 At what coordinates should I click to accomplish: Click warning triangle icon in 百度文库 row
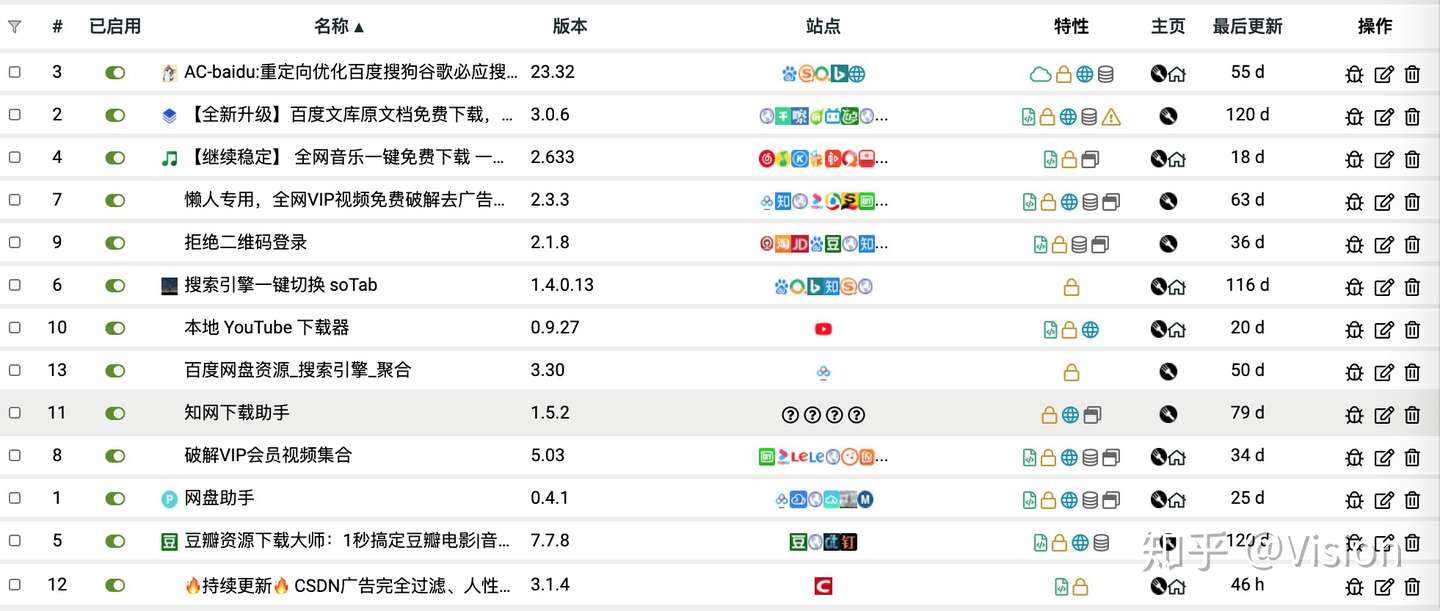pos(1111,117)
